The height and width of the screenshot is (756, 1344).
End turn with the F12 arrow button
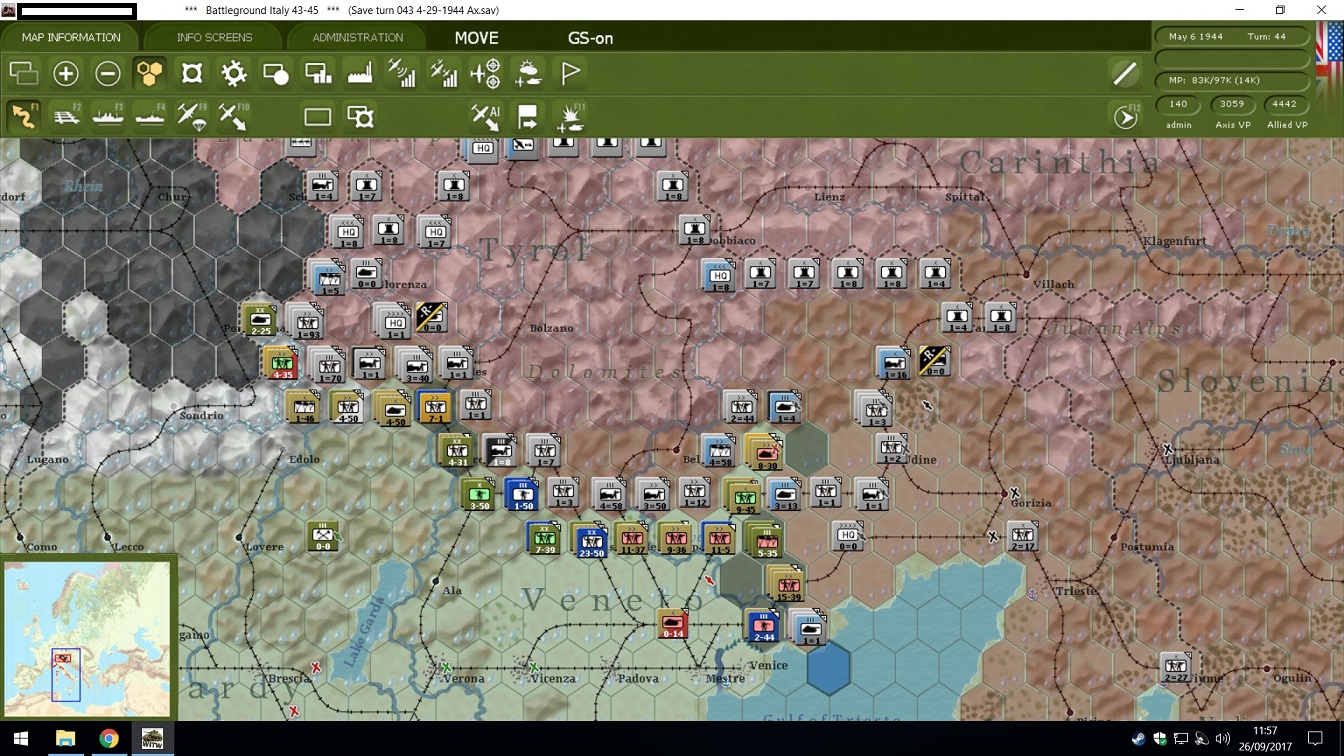click(x=1126, y=117)
